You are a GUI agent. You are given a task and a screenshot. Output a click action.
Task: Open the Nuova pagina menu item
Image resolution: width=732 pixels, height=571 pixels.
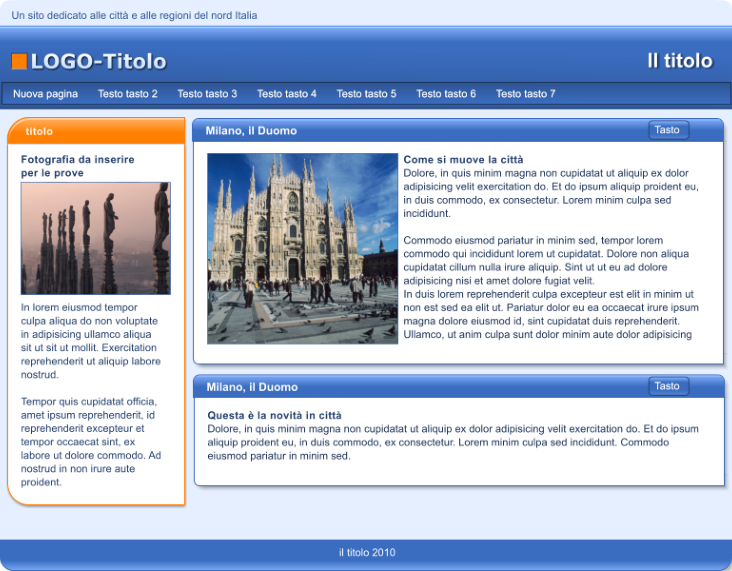45,94
